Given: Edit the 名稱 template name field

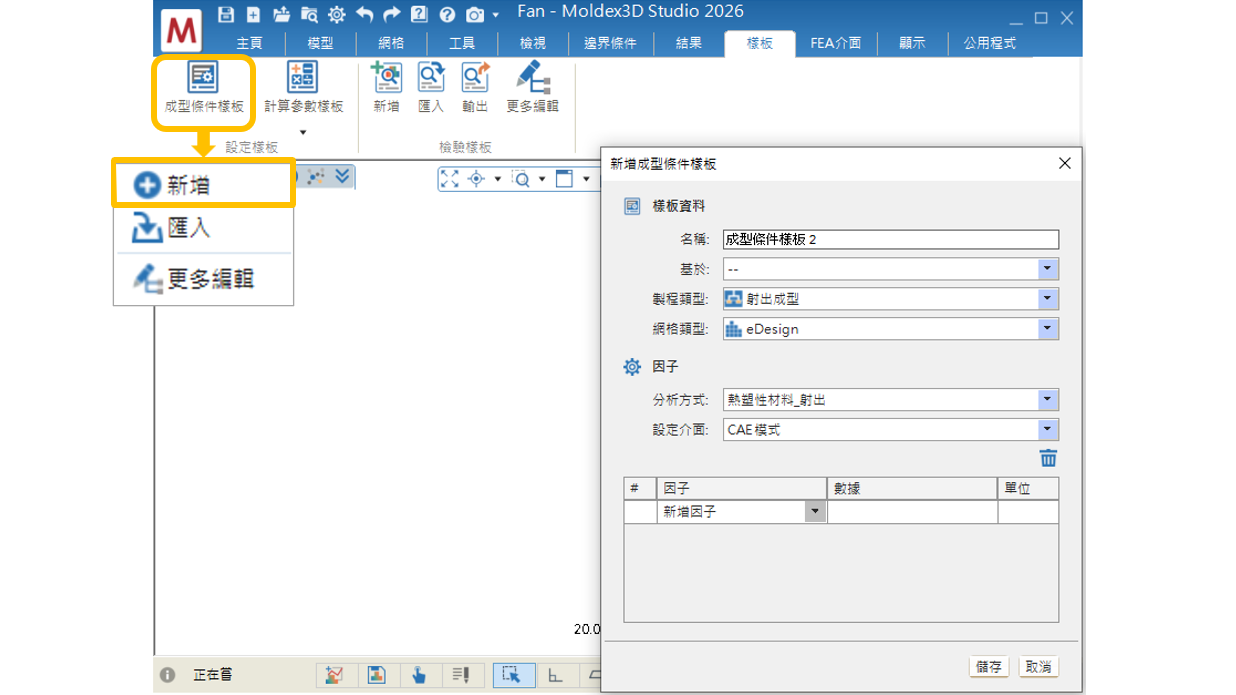Looking at the screenshot, I should (x=890, y=239).
